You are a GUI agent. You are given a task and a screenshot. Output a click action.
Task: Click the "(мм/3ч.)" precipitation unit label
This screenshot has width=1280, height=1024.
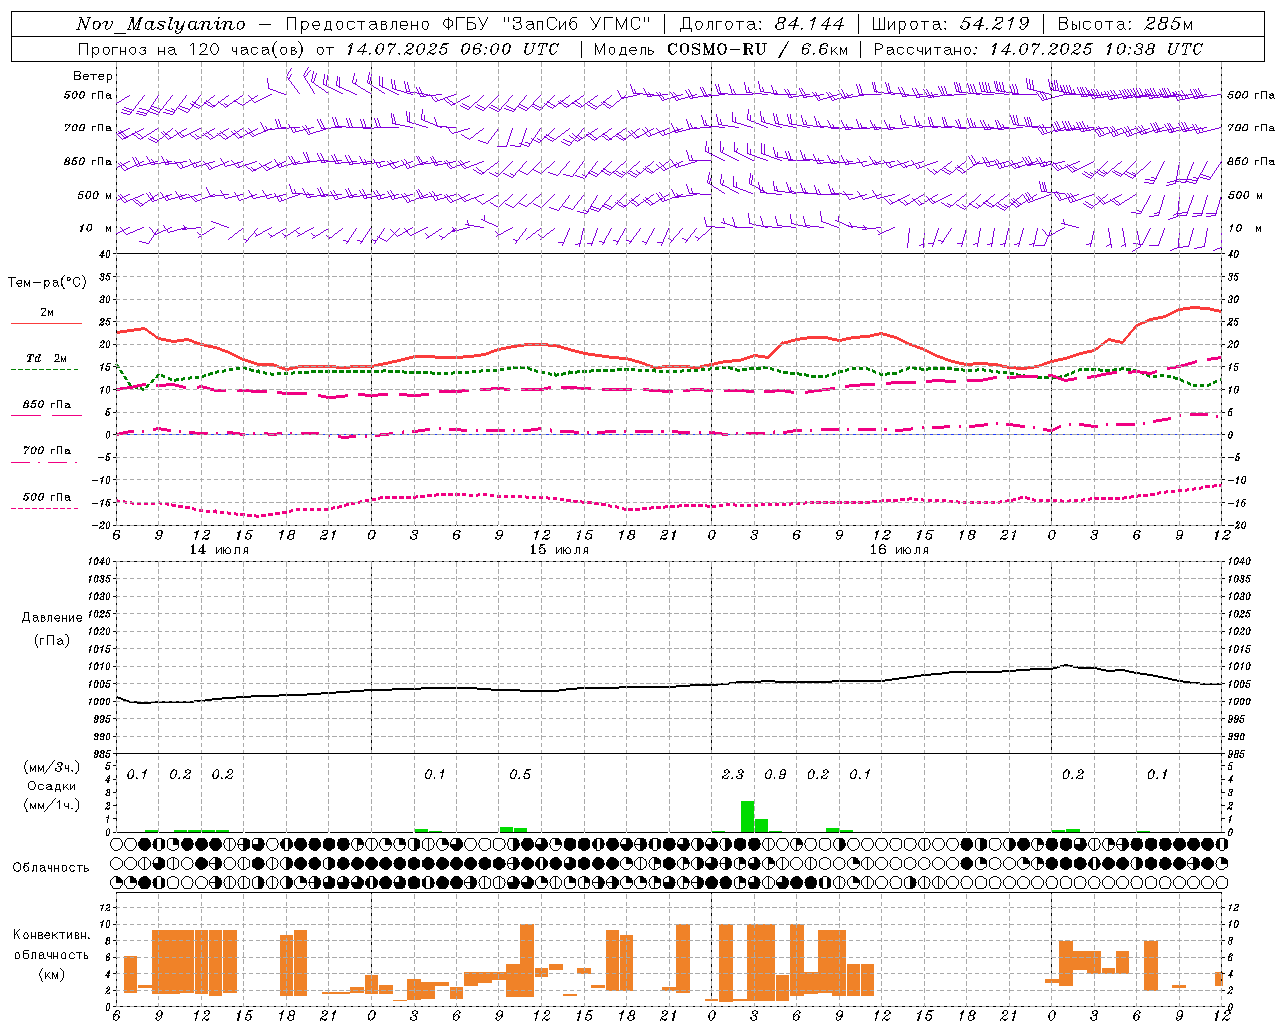tap(52, 768)
